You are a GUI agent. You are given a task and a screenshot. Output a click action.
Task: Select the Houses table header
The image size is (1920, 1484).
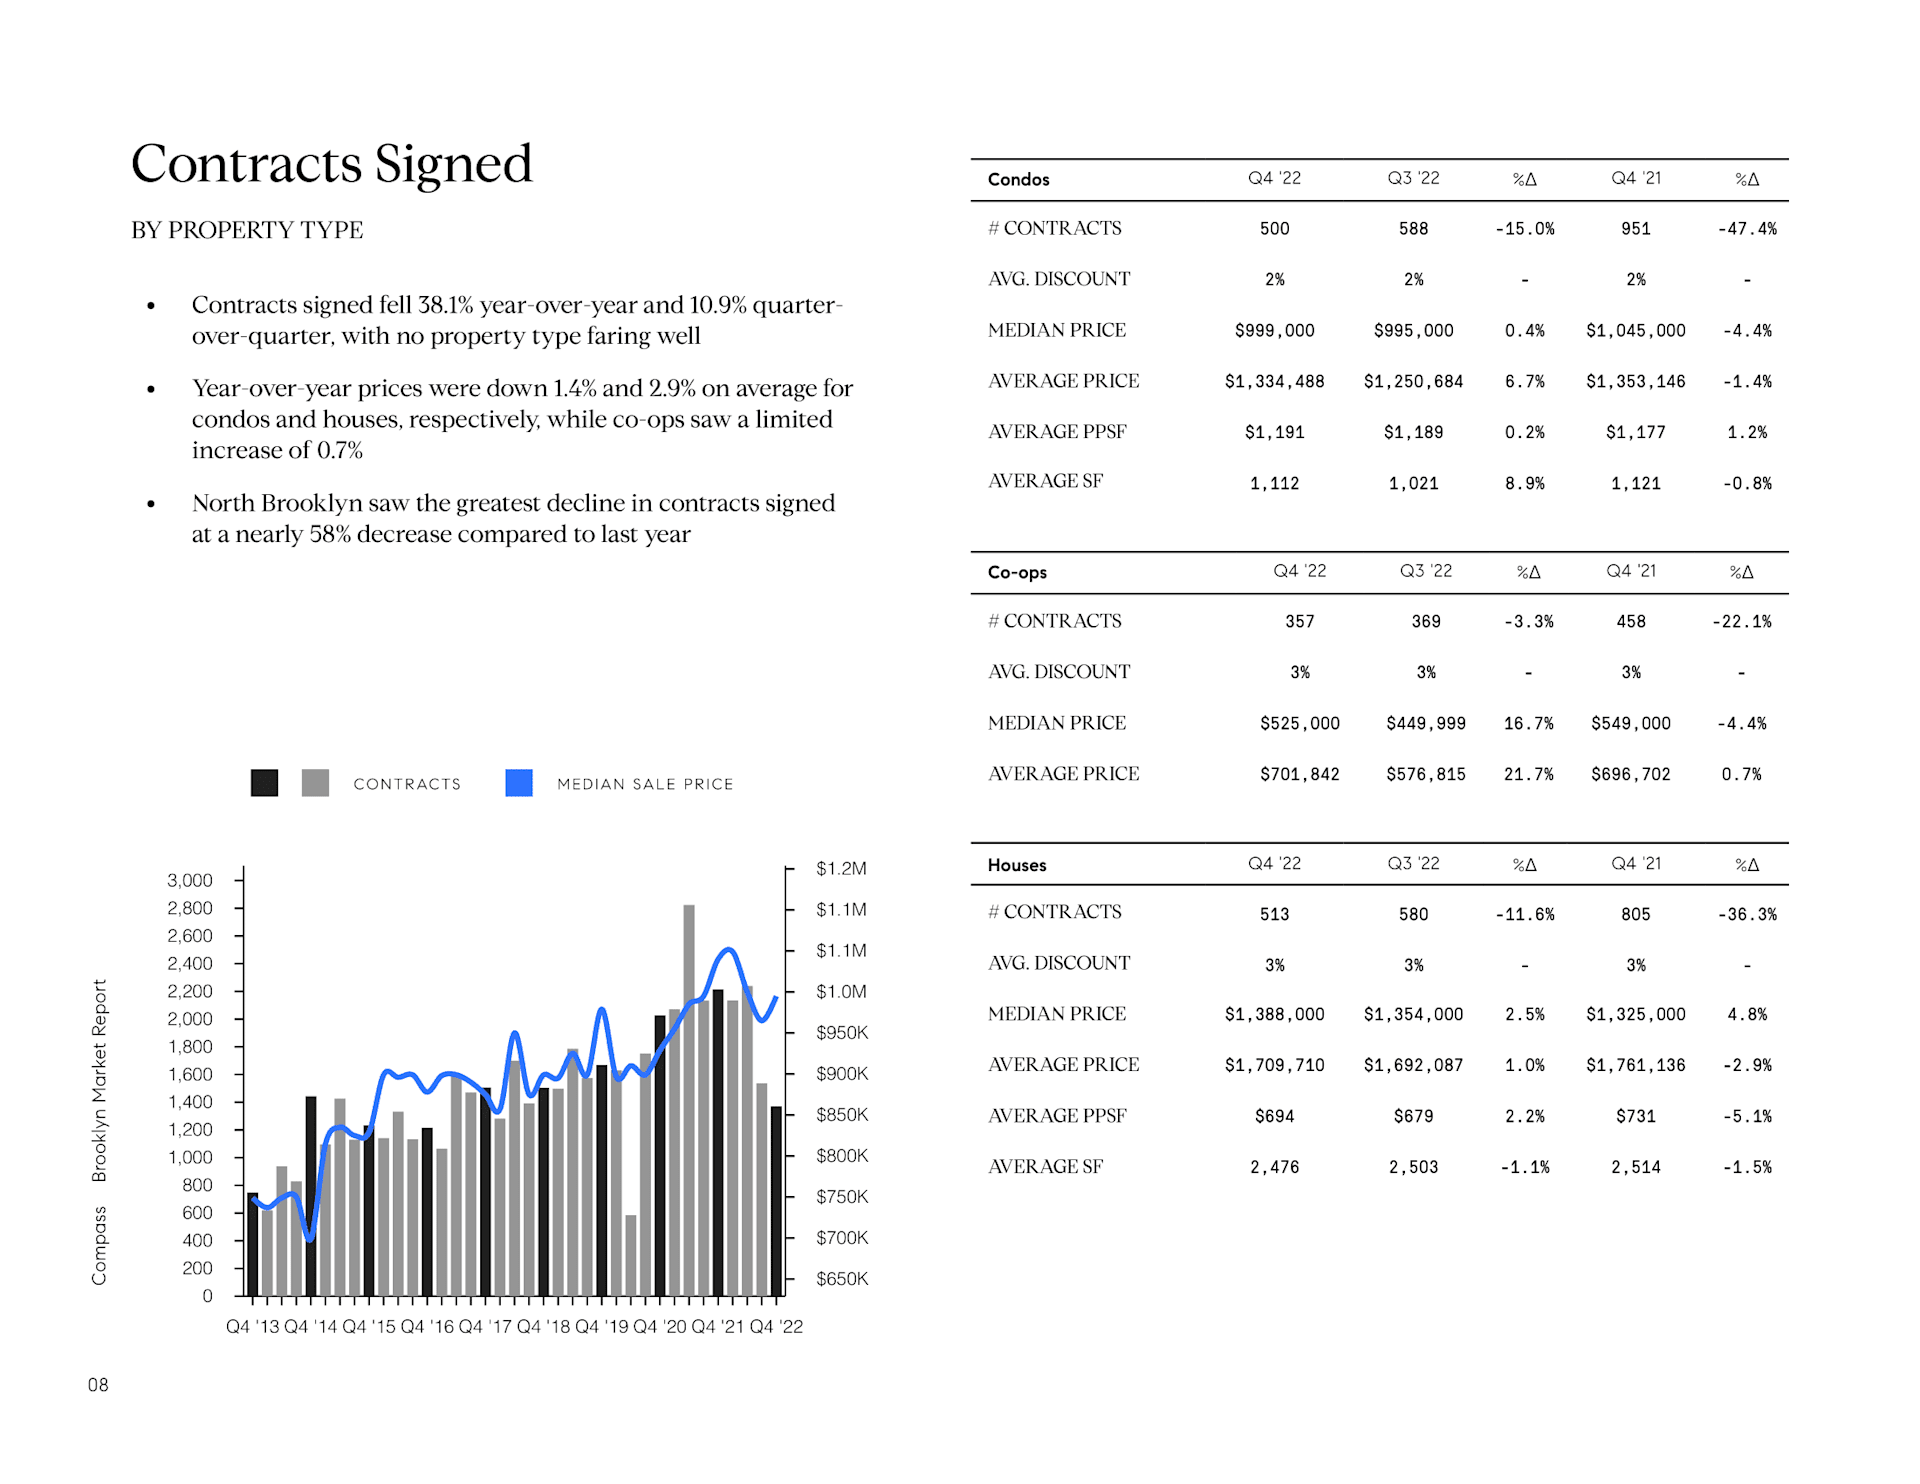coord(1016,866)
